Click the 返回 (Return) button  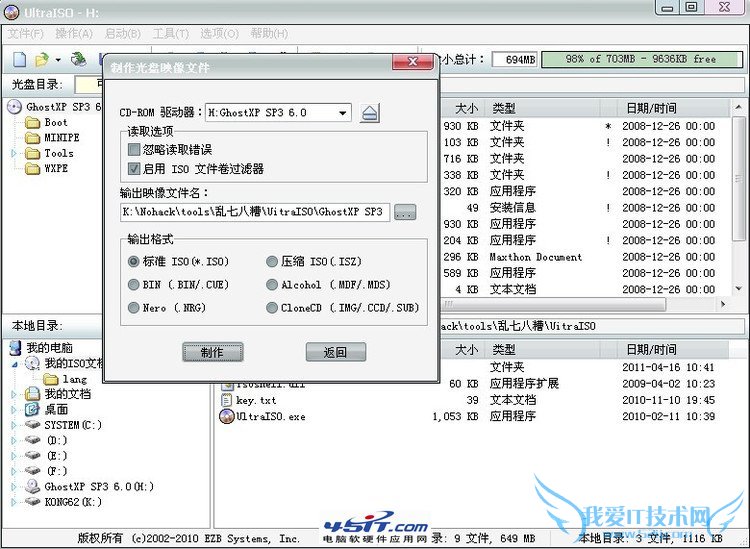[x=336, y=352]
